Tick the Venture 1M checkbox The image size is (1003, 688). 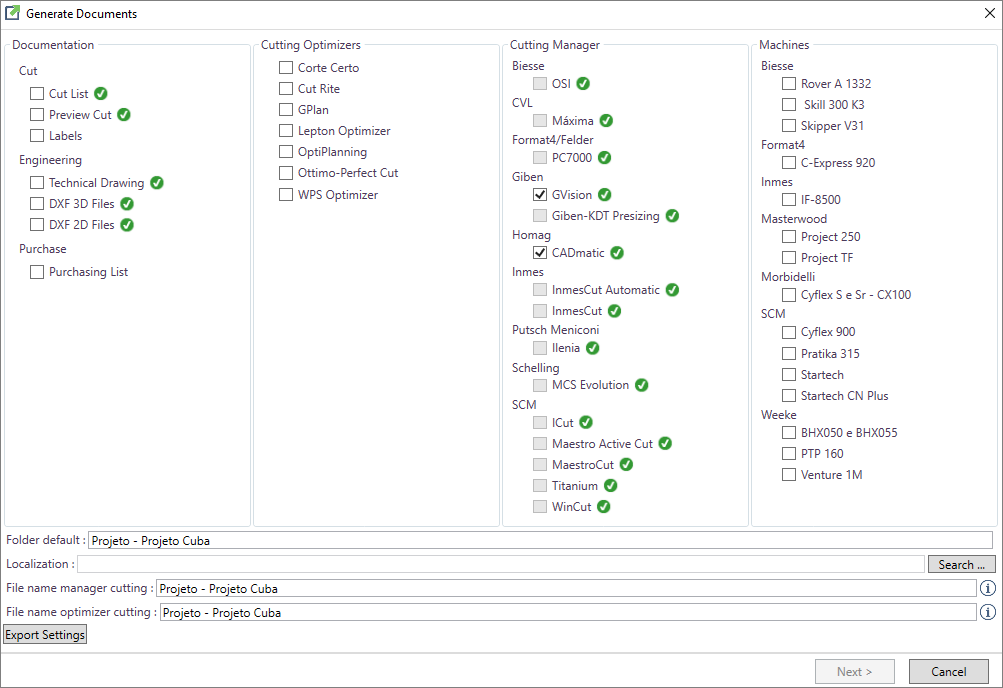789,475
